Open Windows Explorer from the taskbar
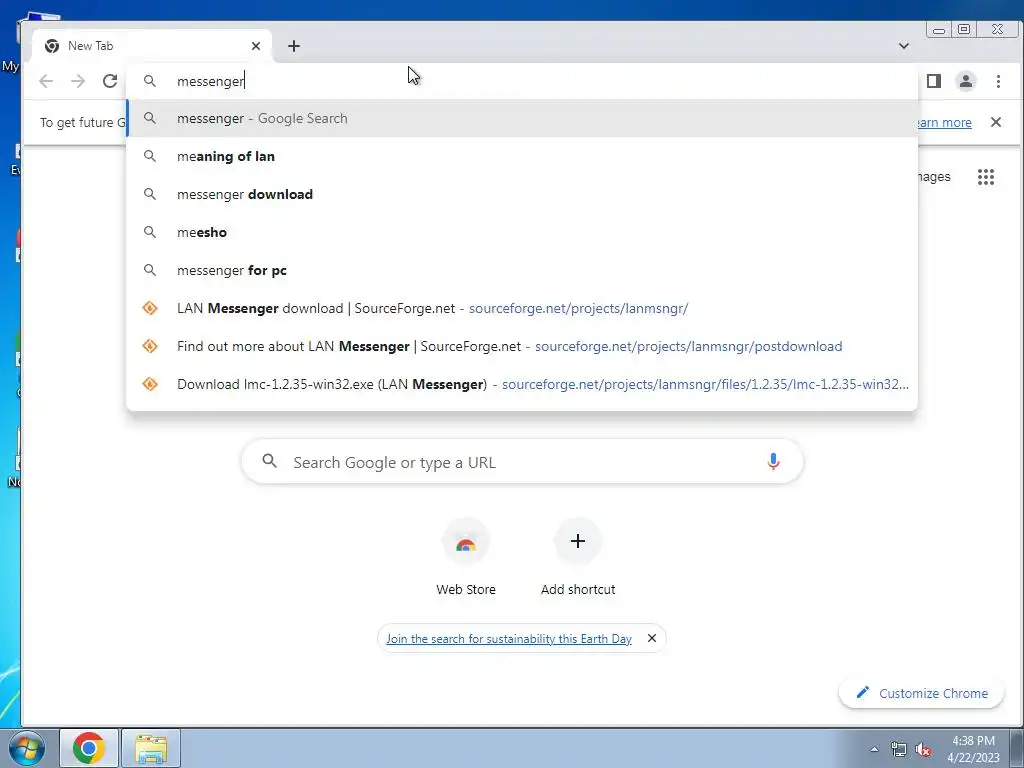Image resolution: width=1024 pixels, height=768 pixels. (x=151, y=748)
